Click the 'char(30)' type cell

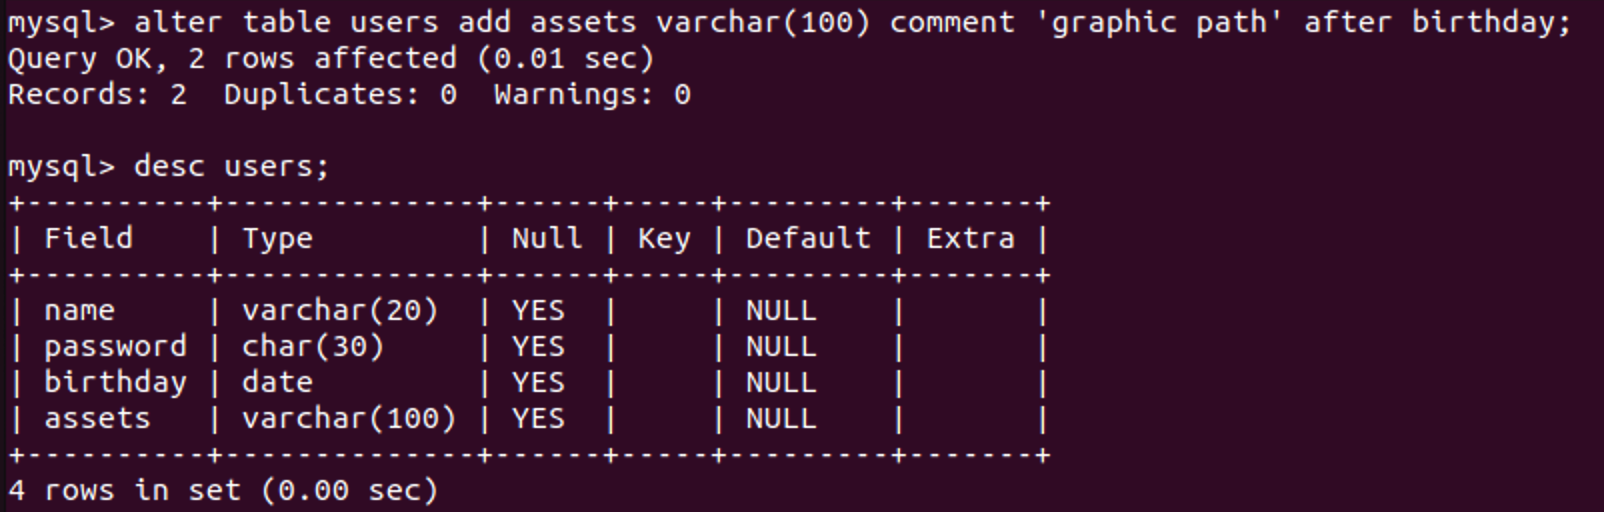pos(313,347)
